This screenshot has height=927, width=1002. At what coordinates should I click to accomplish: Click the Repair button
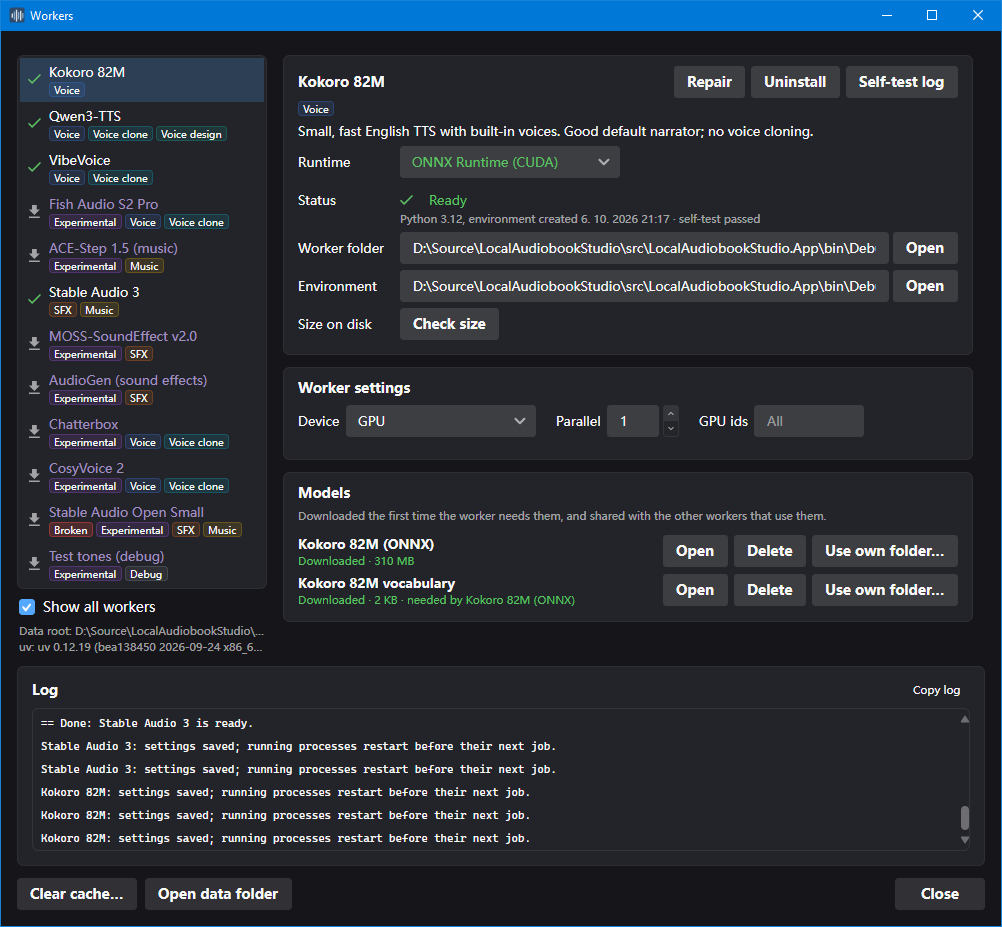pyautogui.click(x=709, y=82)
